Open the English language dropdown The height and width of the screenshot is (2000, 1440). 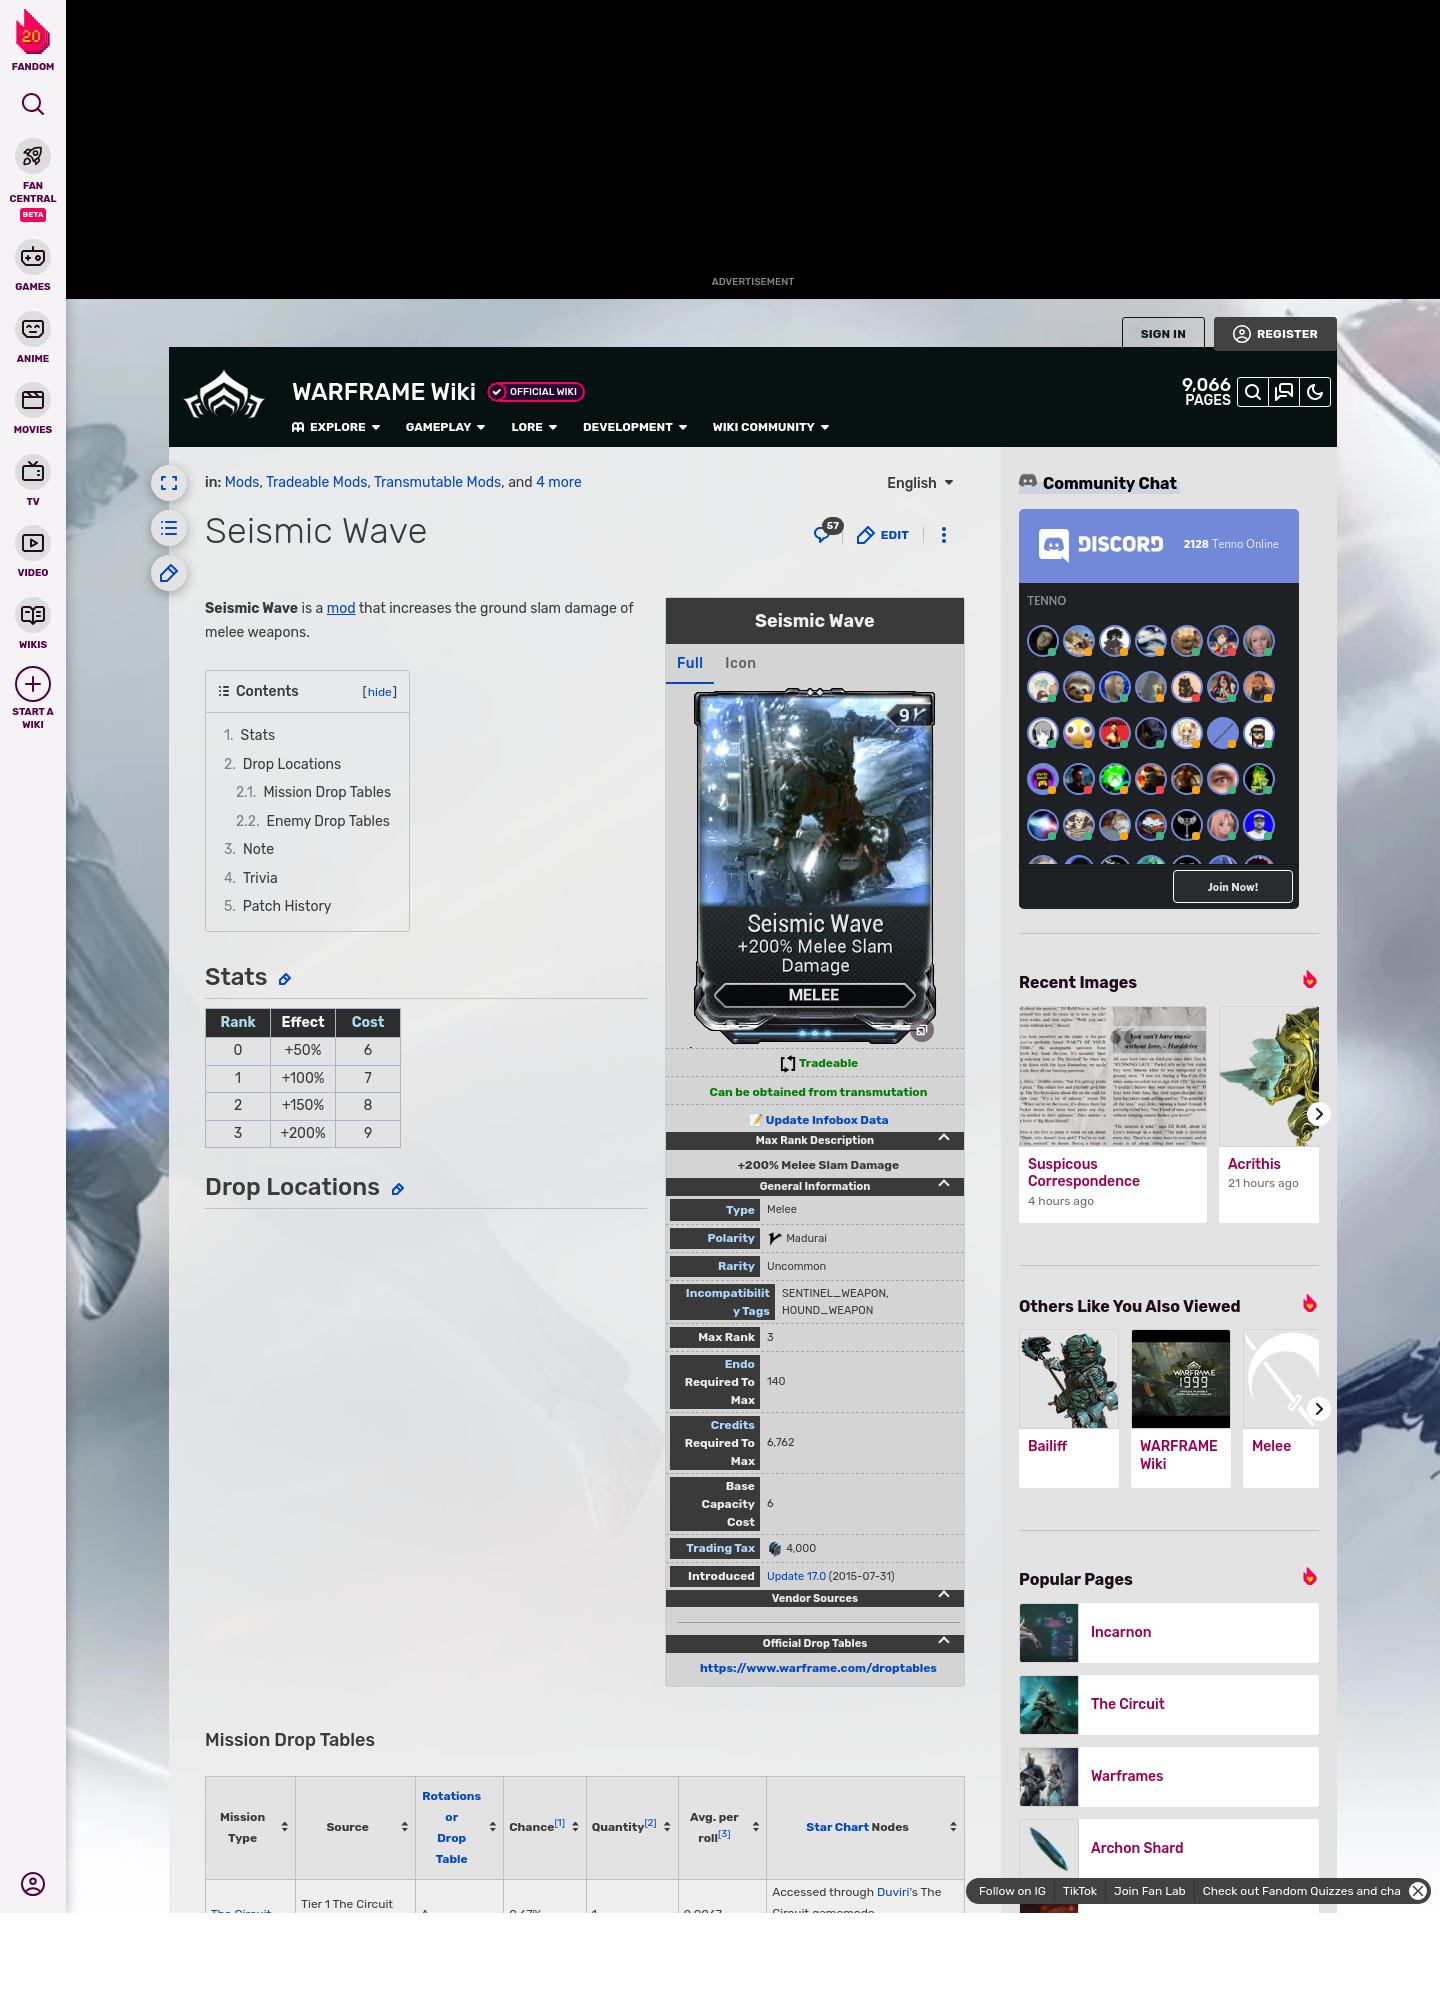pyautogui.click(x=920, y=483)
